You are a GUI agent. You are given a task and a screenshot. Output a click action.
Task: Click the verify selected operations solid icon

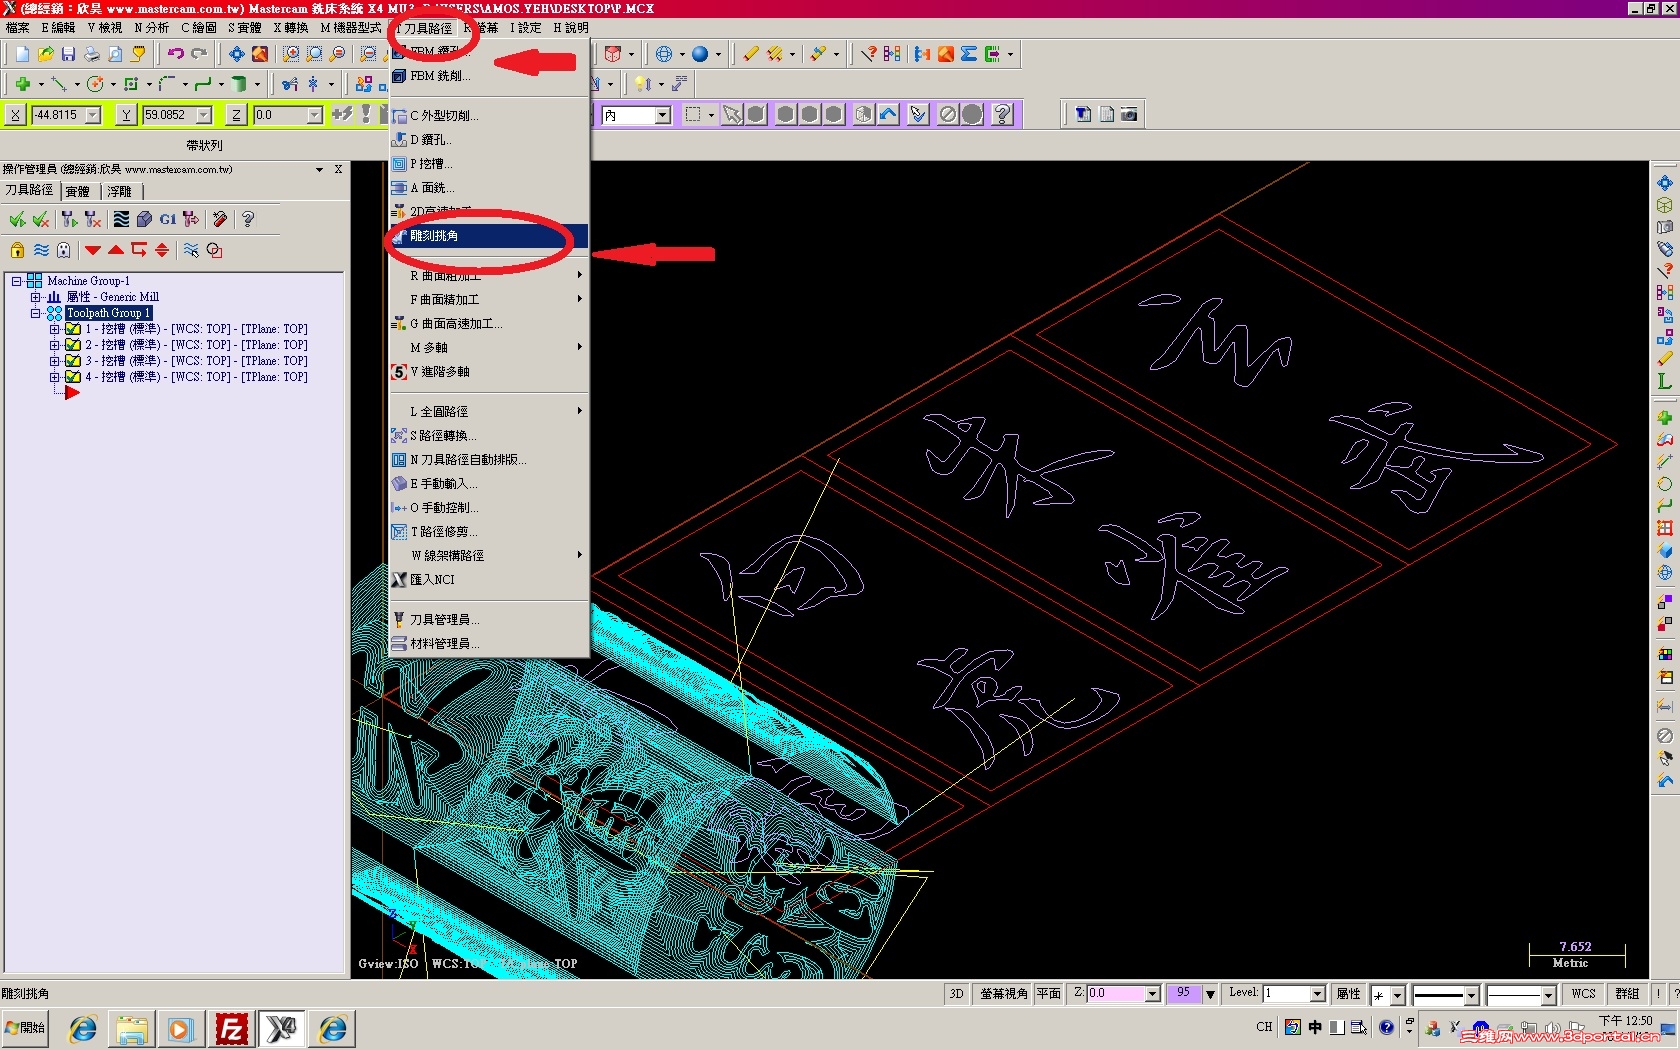(144, 219)
